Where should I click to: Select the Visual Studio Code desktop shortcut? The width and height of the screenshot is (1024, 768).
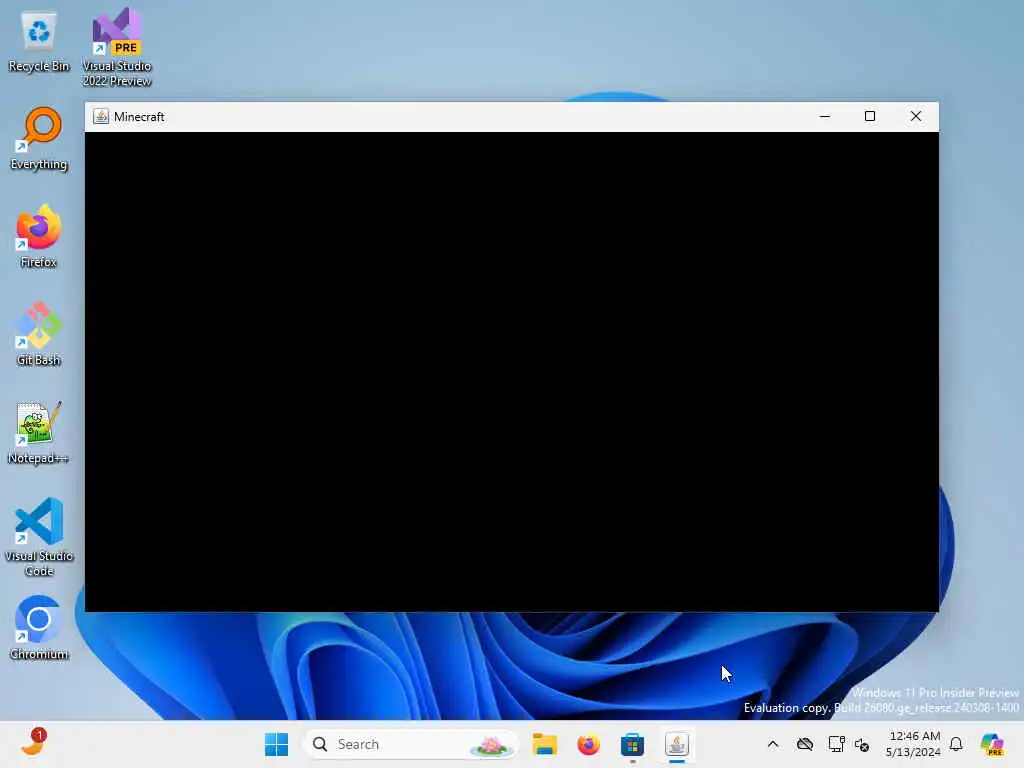pyautogui.click(x=39, y=537)
